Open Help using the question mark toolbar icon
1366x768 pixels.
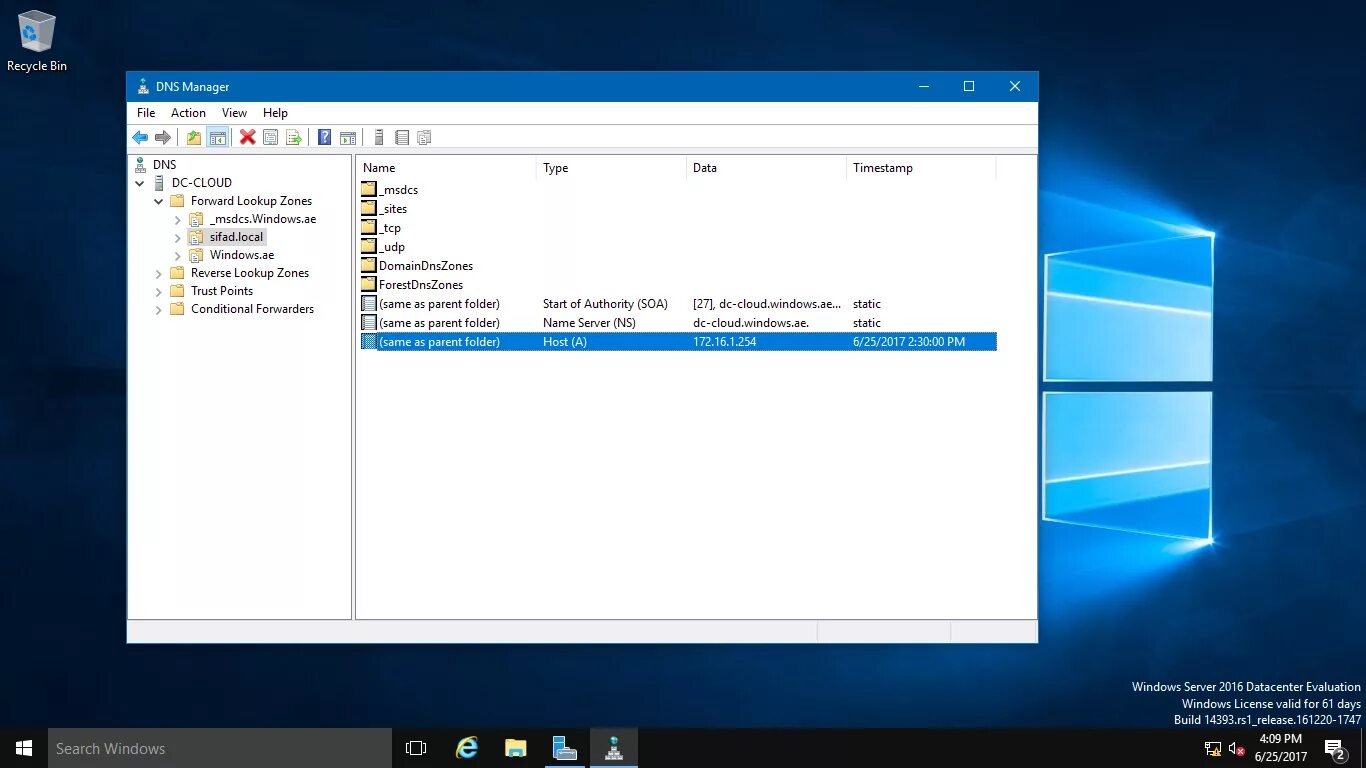(x=323, y=137)
